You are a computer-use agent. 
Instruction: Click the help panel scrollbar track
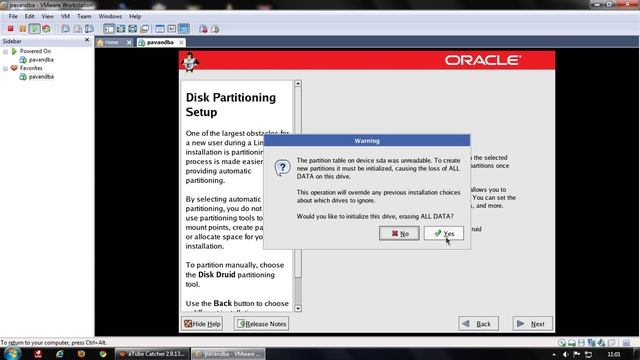pyautogui.click(x=298, y=291)
